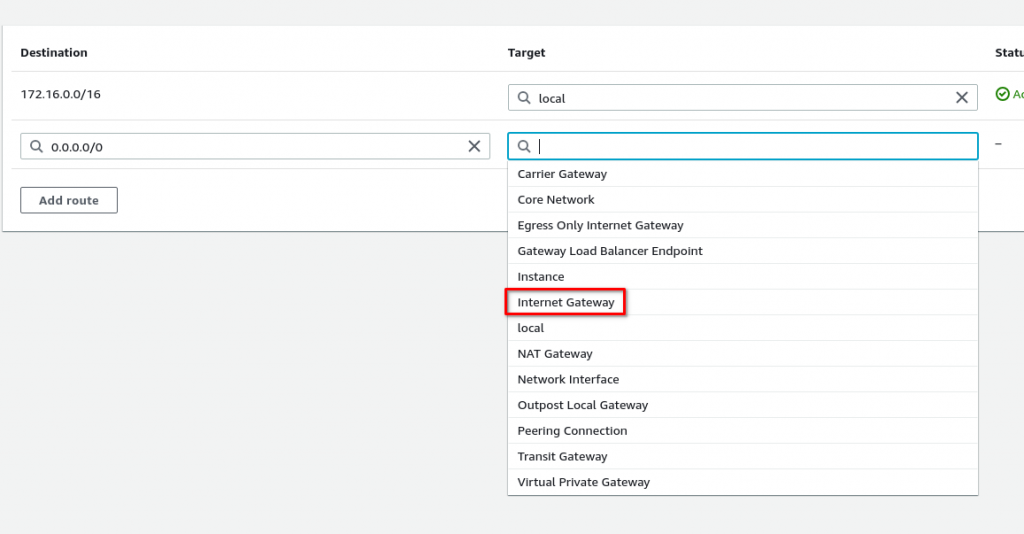
Task: Click the Add route button
Action: point(69,201)
